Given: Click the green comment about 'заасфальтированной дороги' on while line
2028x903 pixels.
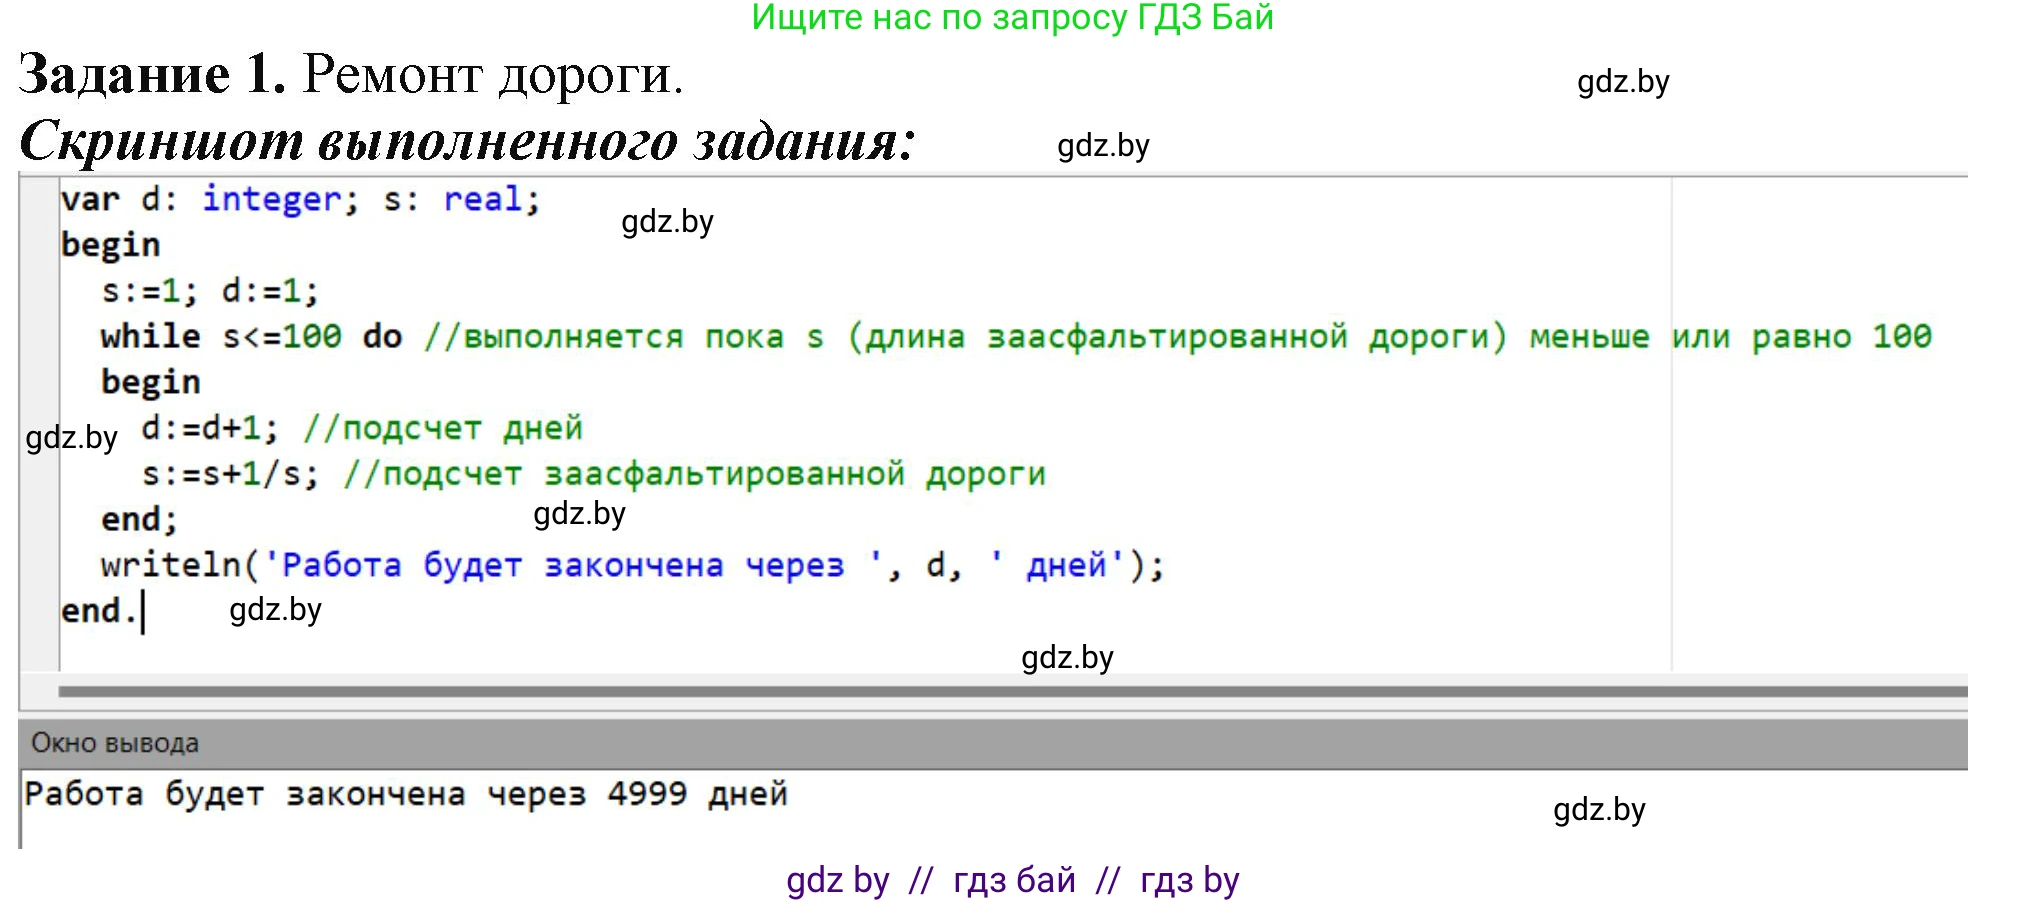Looking at the screenshot, I should (1176, 337).
